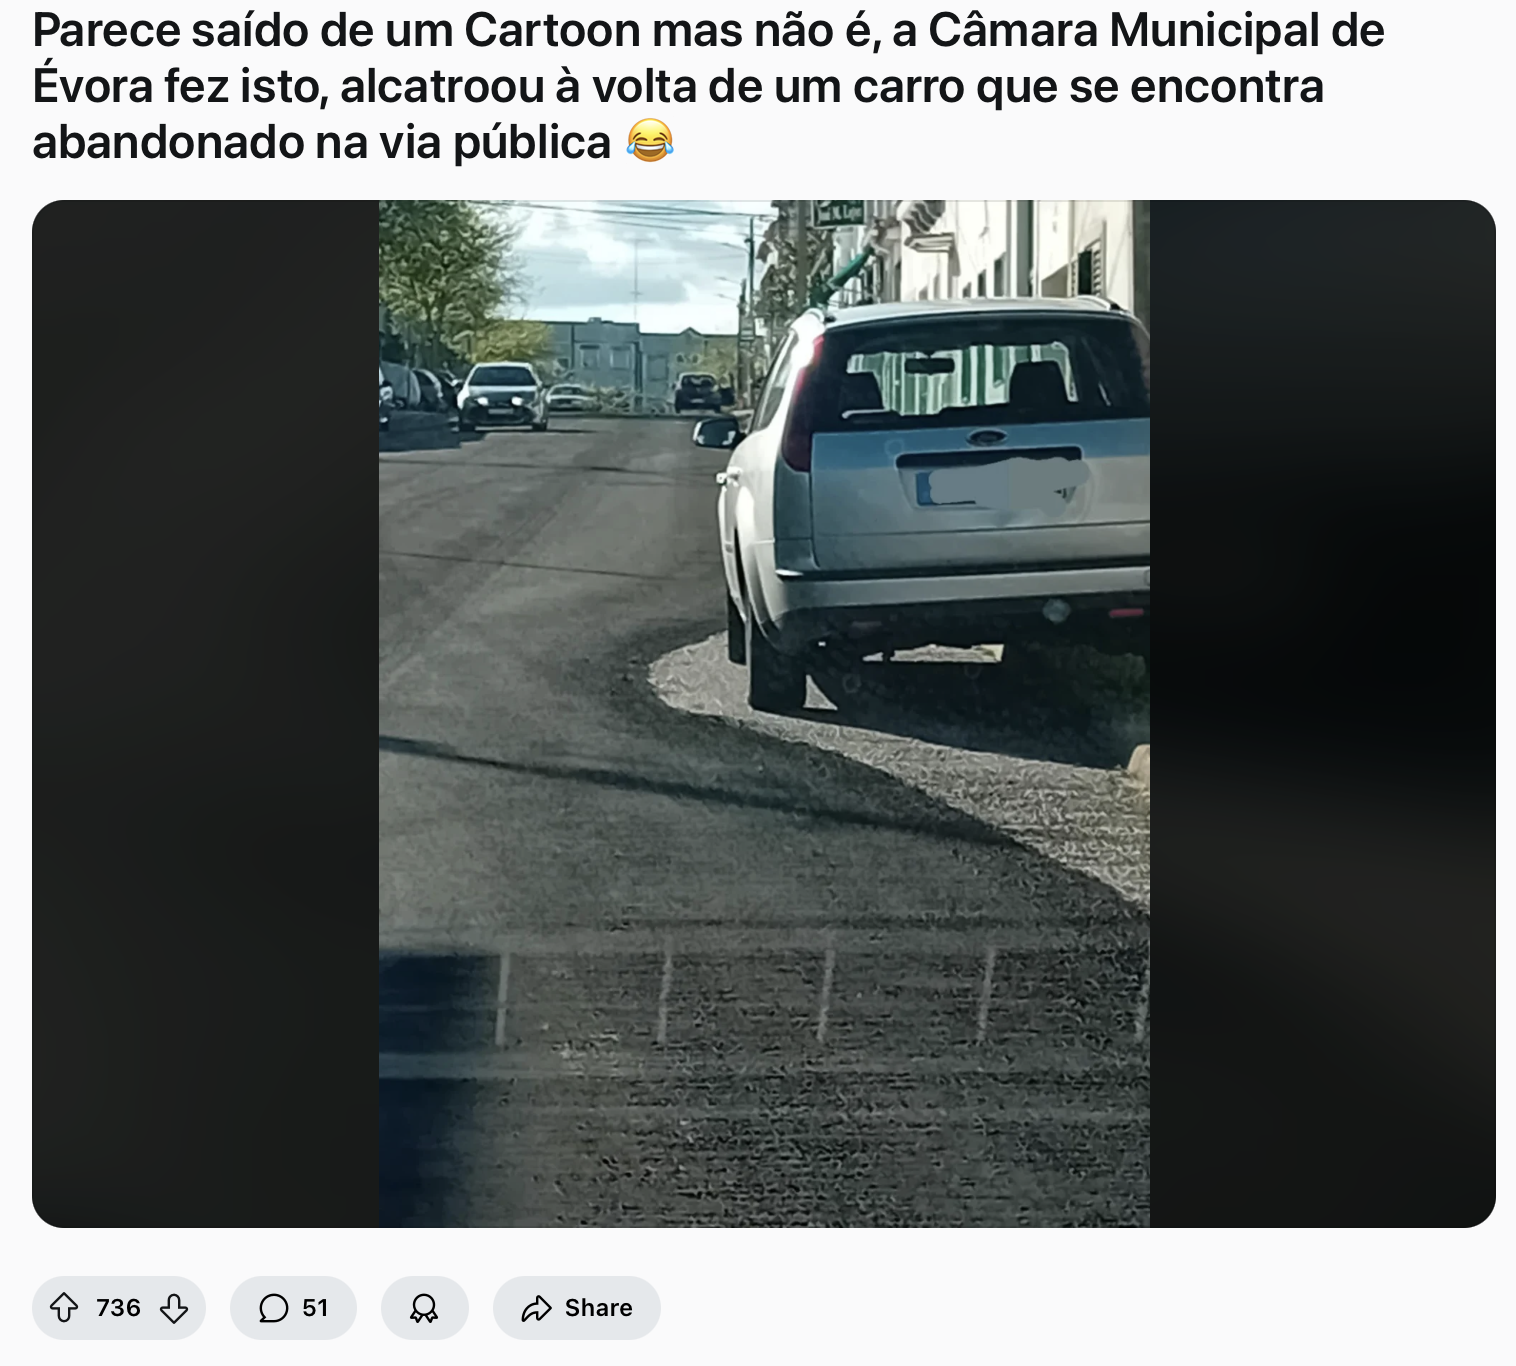Click the laughing emoji in the title

coord(650,141)
